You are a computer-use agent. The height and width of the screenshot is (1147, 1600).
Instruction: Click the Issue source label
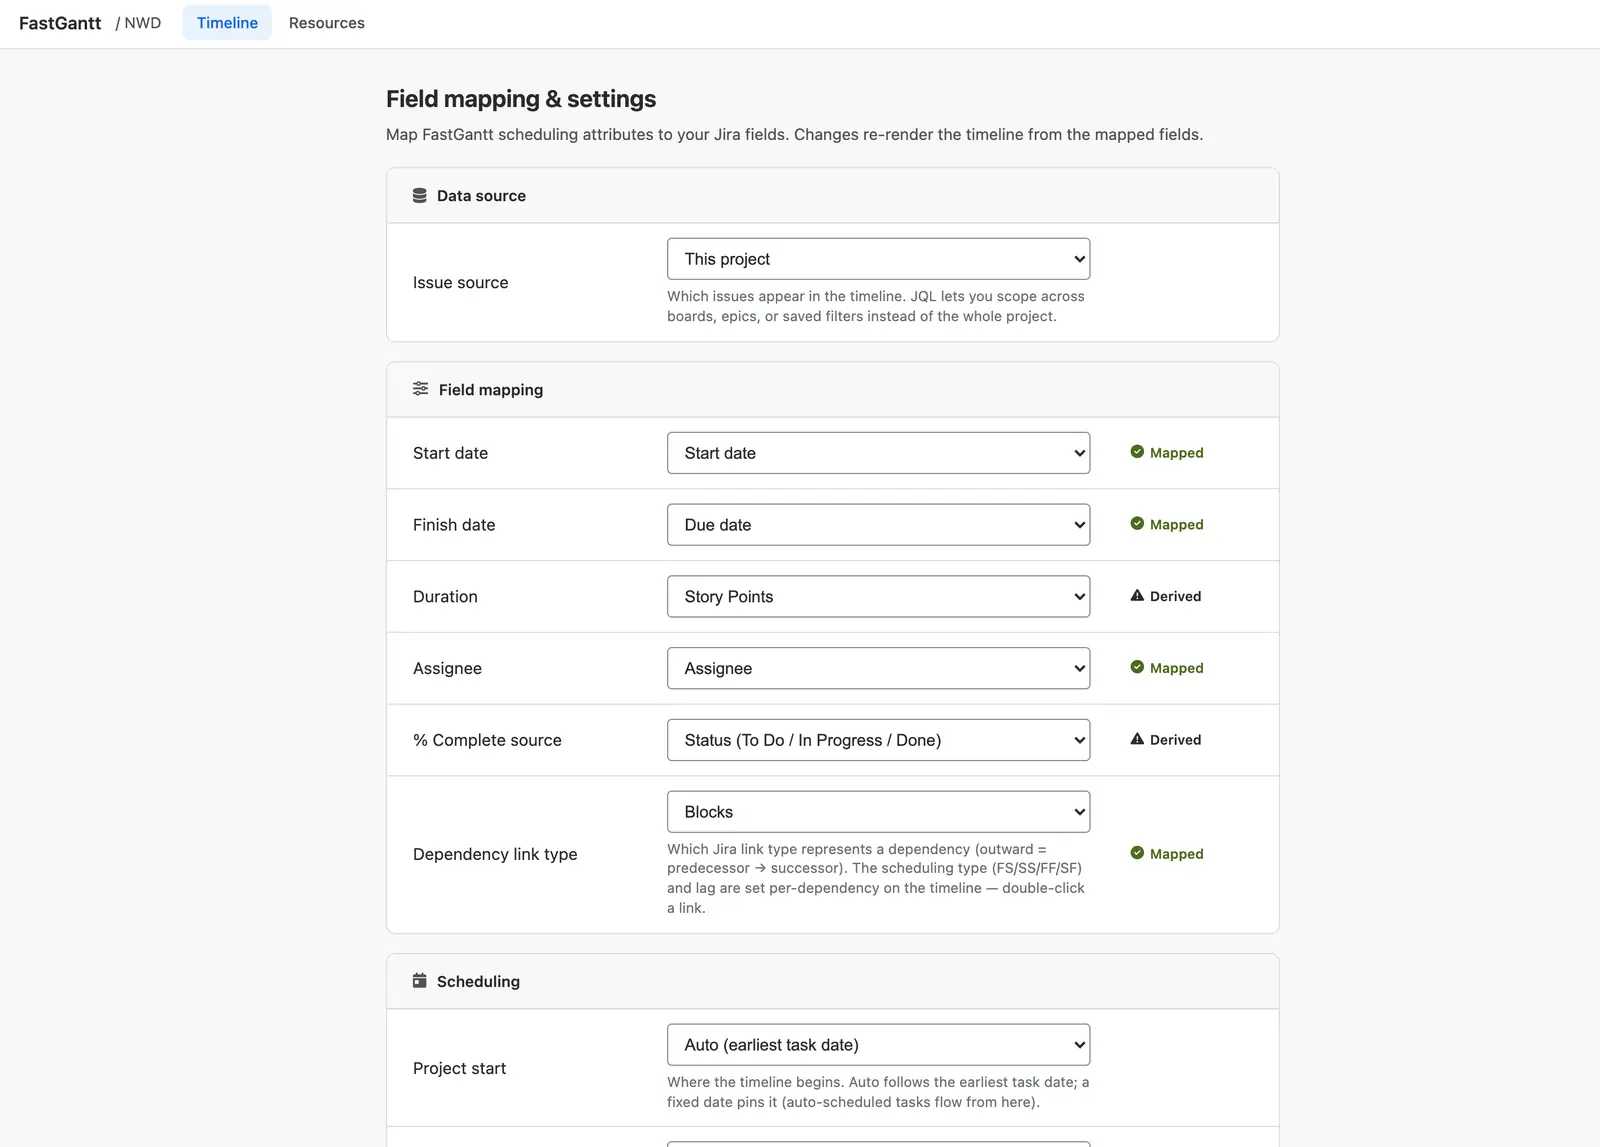(460, 283)
